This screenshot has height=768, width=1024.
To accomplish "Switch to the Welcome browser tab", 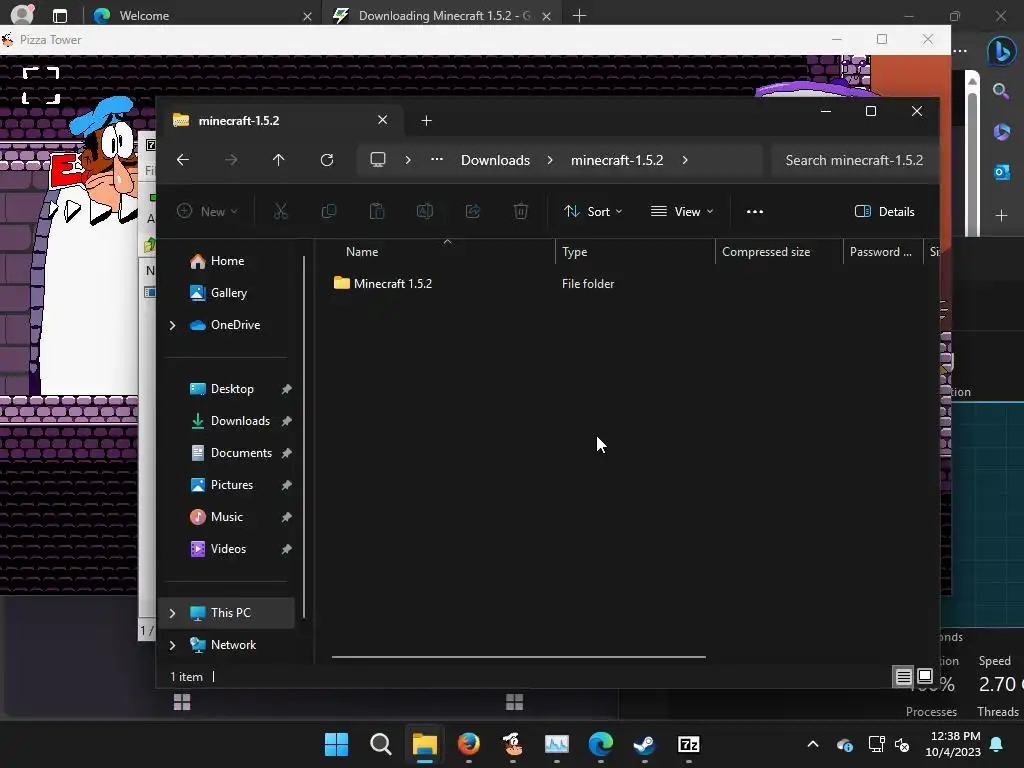I will (202, 16).
